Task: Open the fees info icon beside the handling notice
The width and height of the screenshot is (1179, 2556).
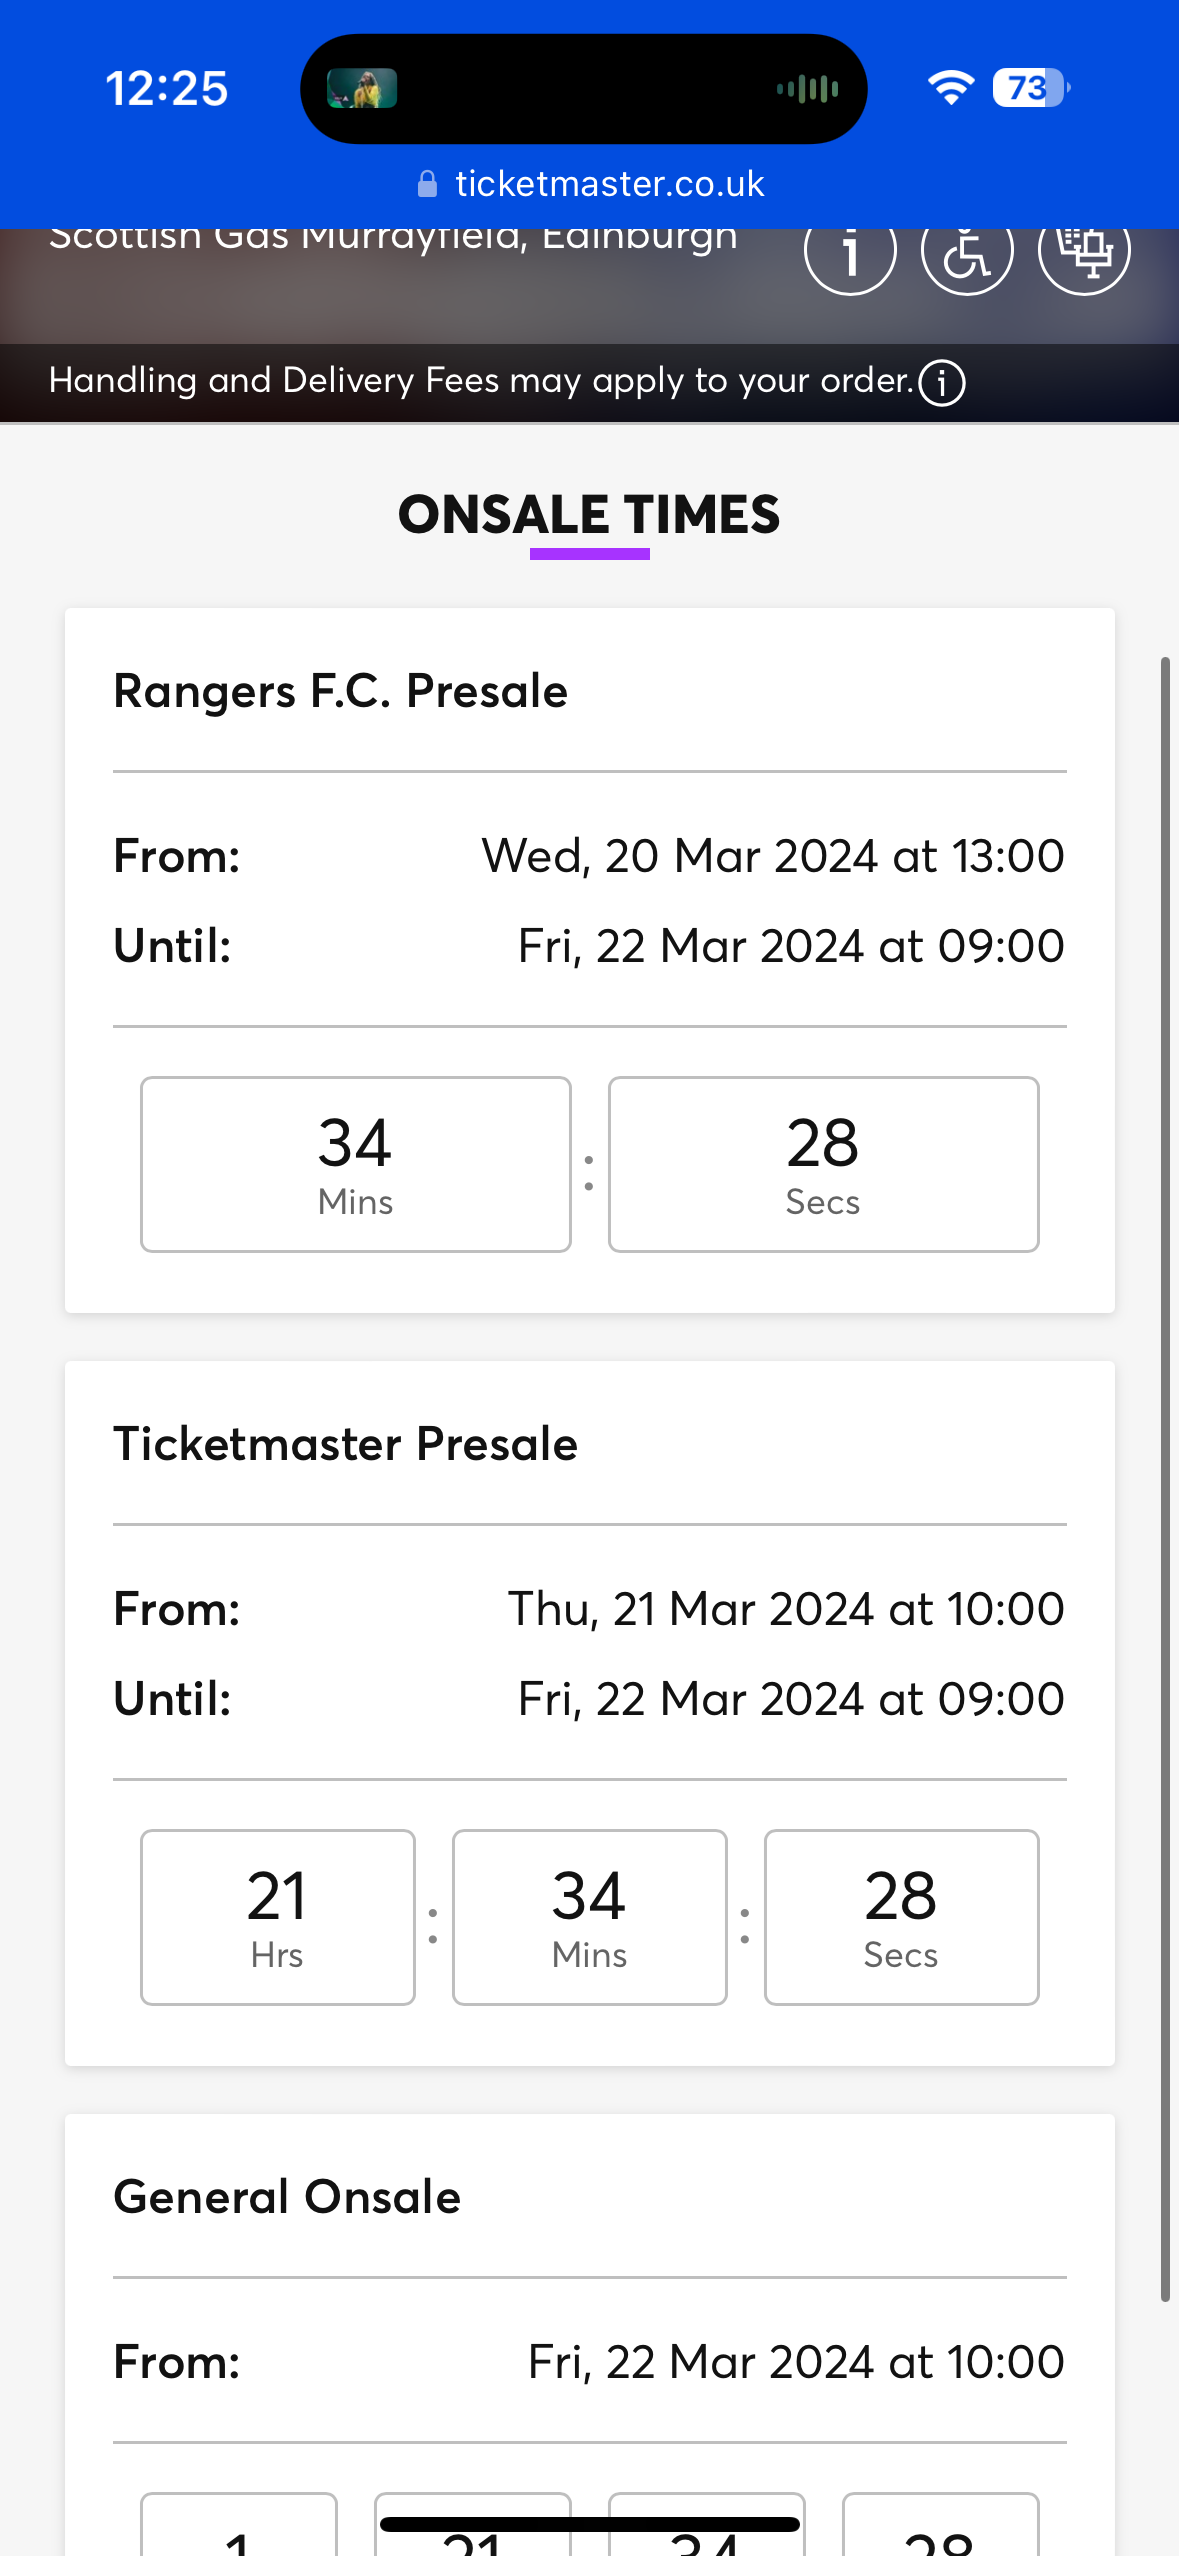Action: 942,383
